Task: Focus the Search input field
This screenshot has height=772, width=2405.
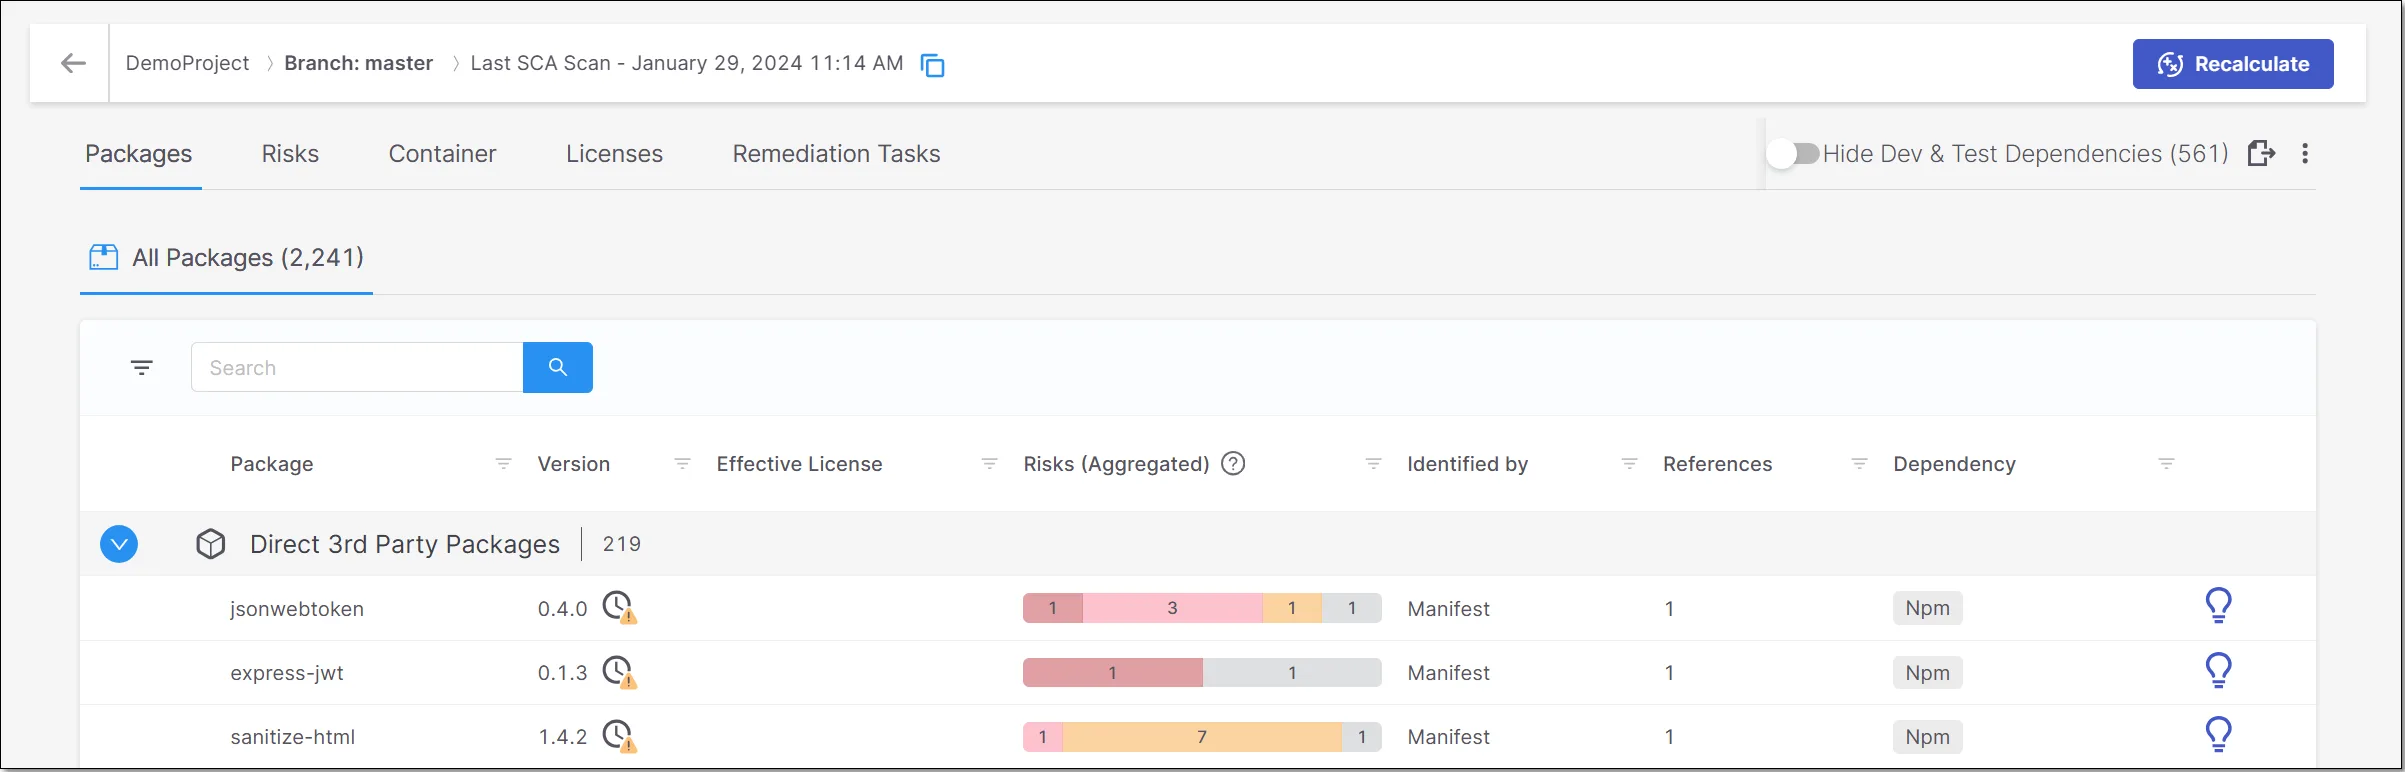Action: (x=357, y=367)
